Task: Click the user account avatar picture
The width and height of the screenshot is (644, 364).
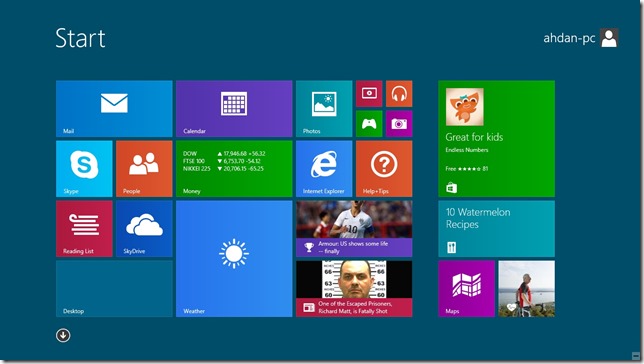Action: [x=609, y=38]
